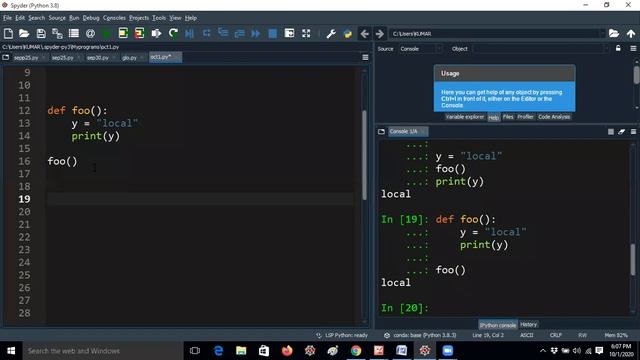The width and height of the screenshot is (640, 360).
Task: Open the Help pane options menu
Action: [x=633, y=49]
